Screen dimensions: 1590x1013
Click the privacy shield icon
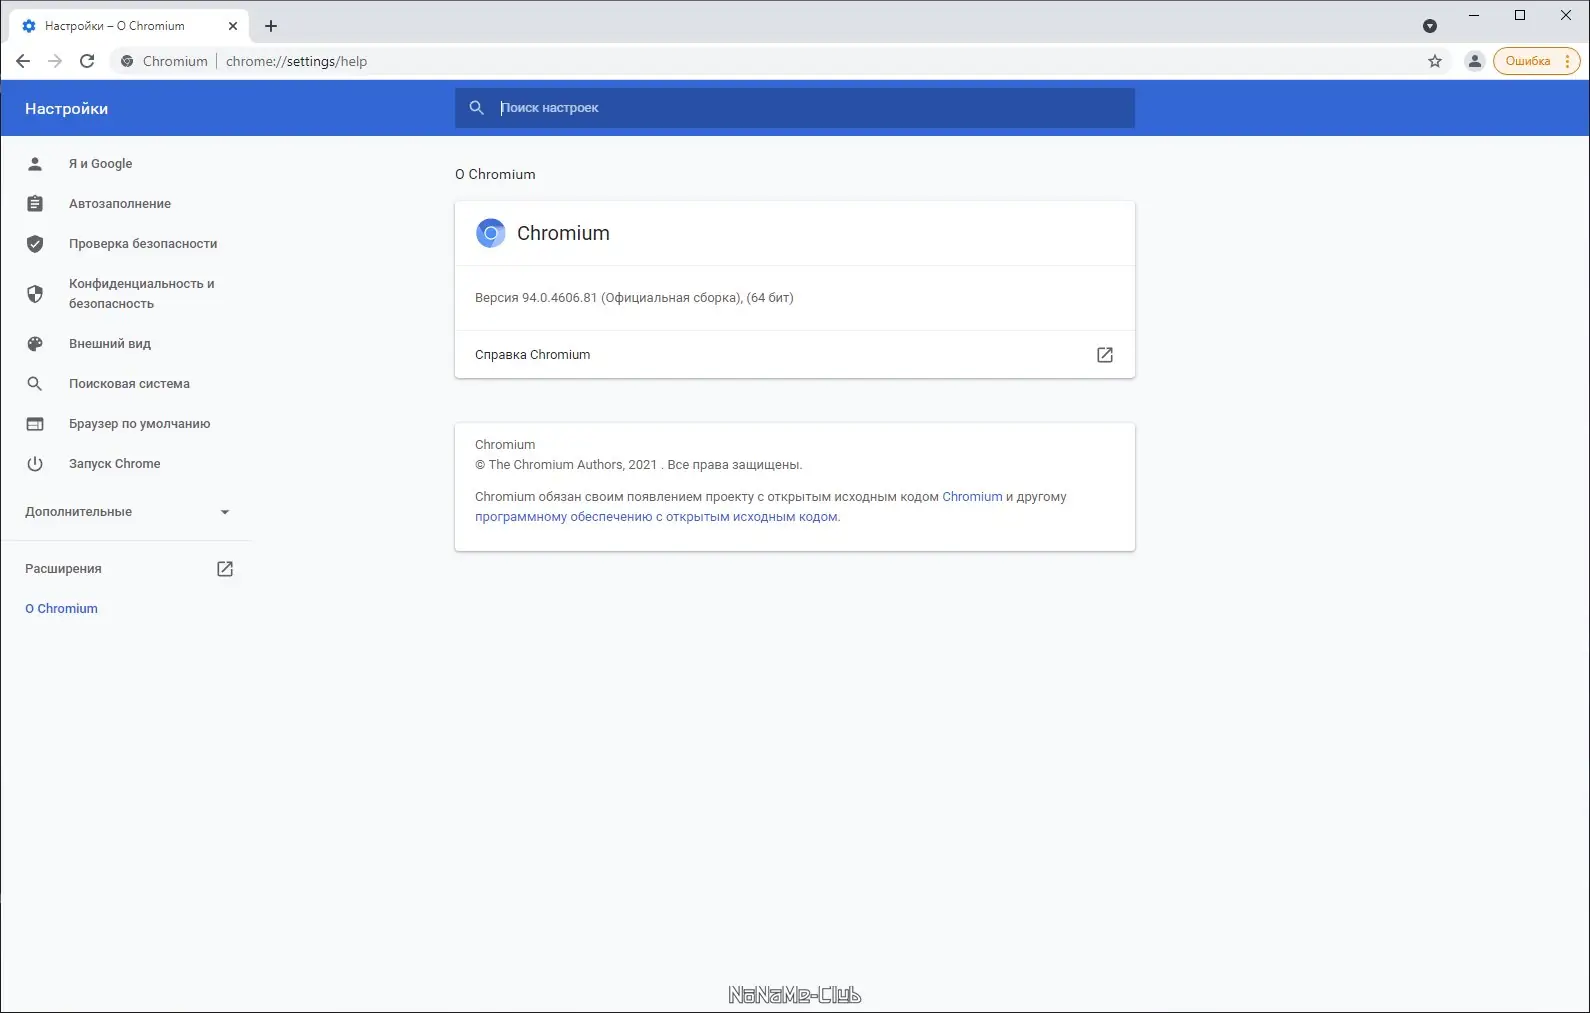click(35, 294)
